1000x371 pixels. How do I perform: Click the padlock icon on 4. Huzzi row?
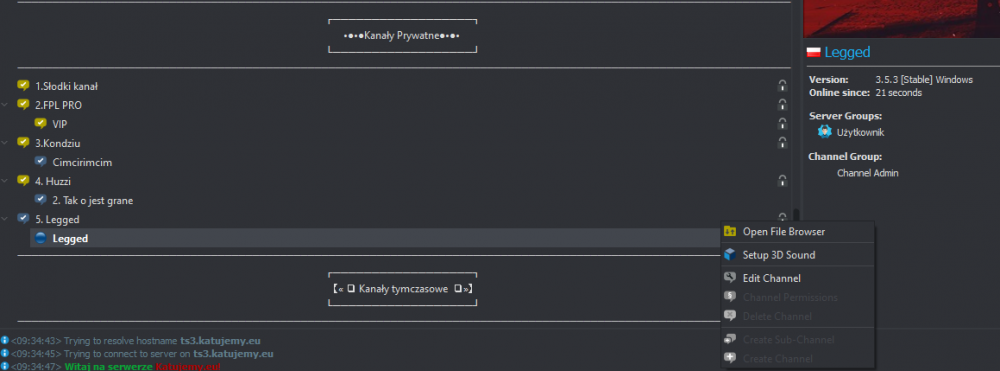coord(782,181)
